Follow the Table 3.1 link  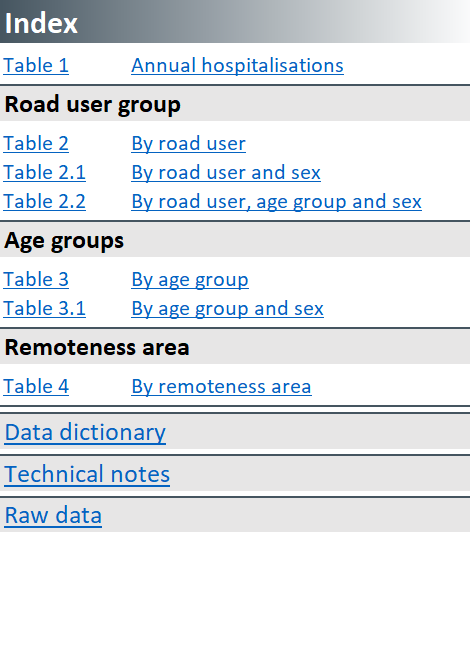45,308
